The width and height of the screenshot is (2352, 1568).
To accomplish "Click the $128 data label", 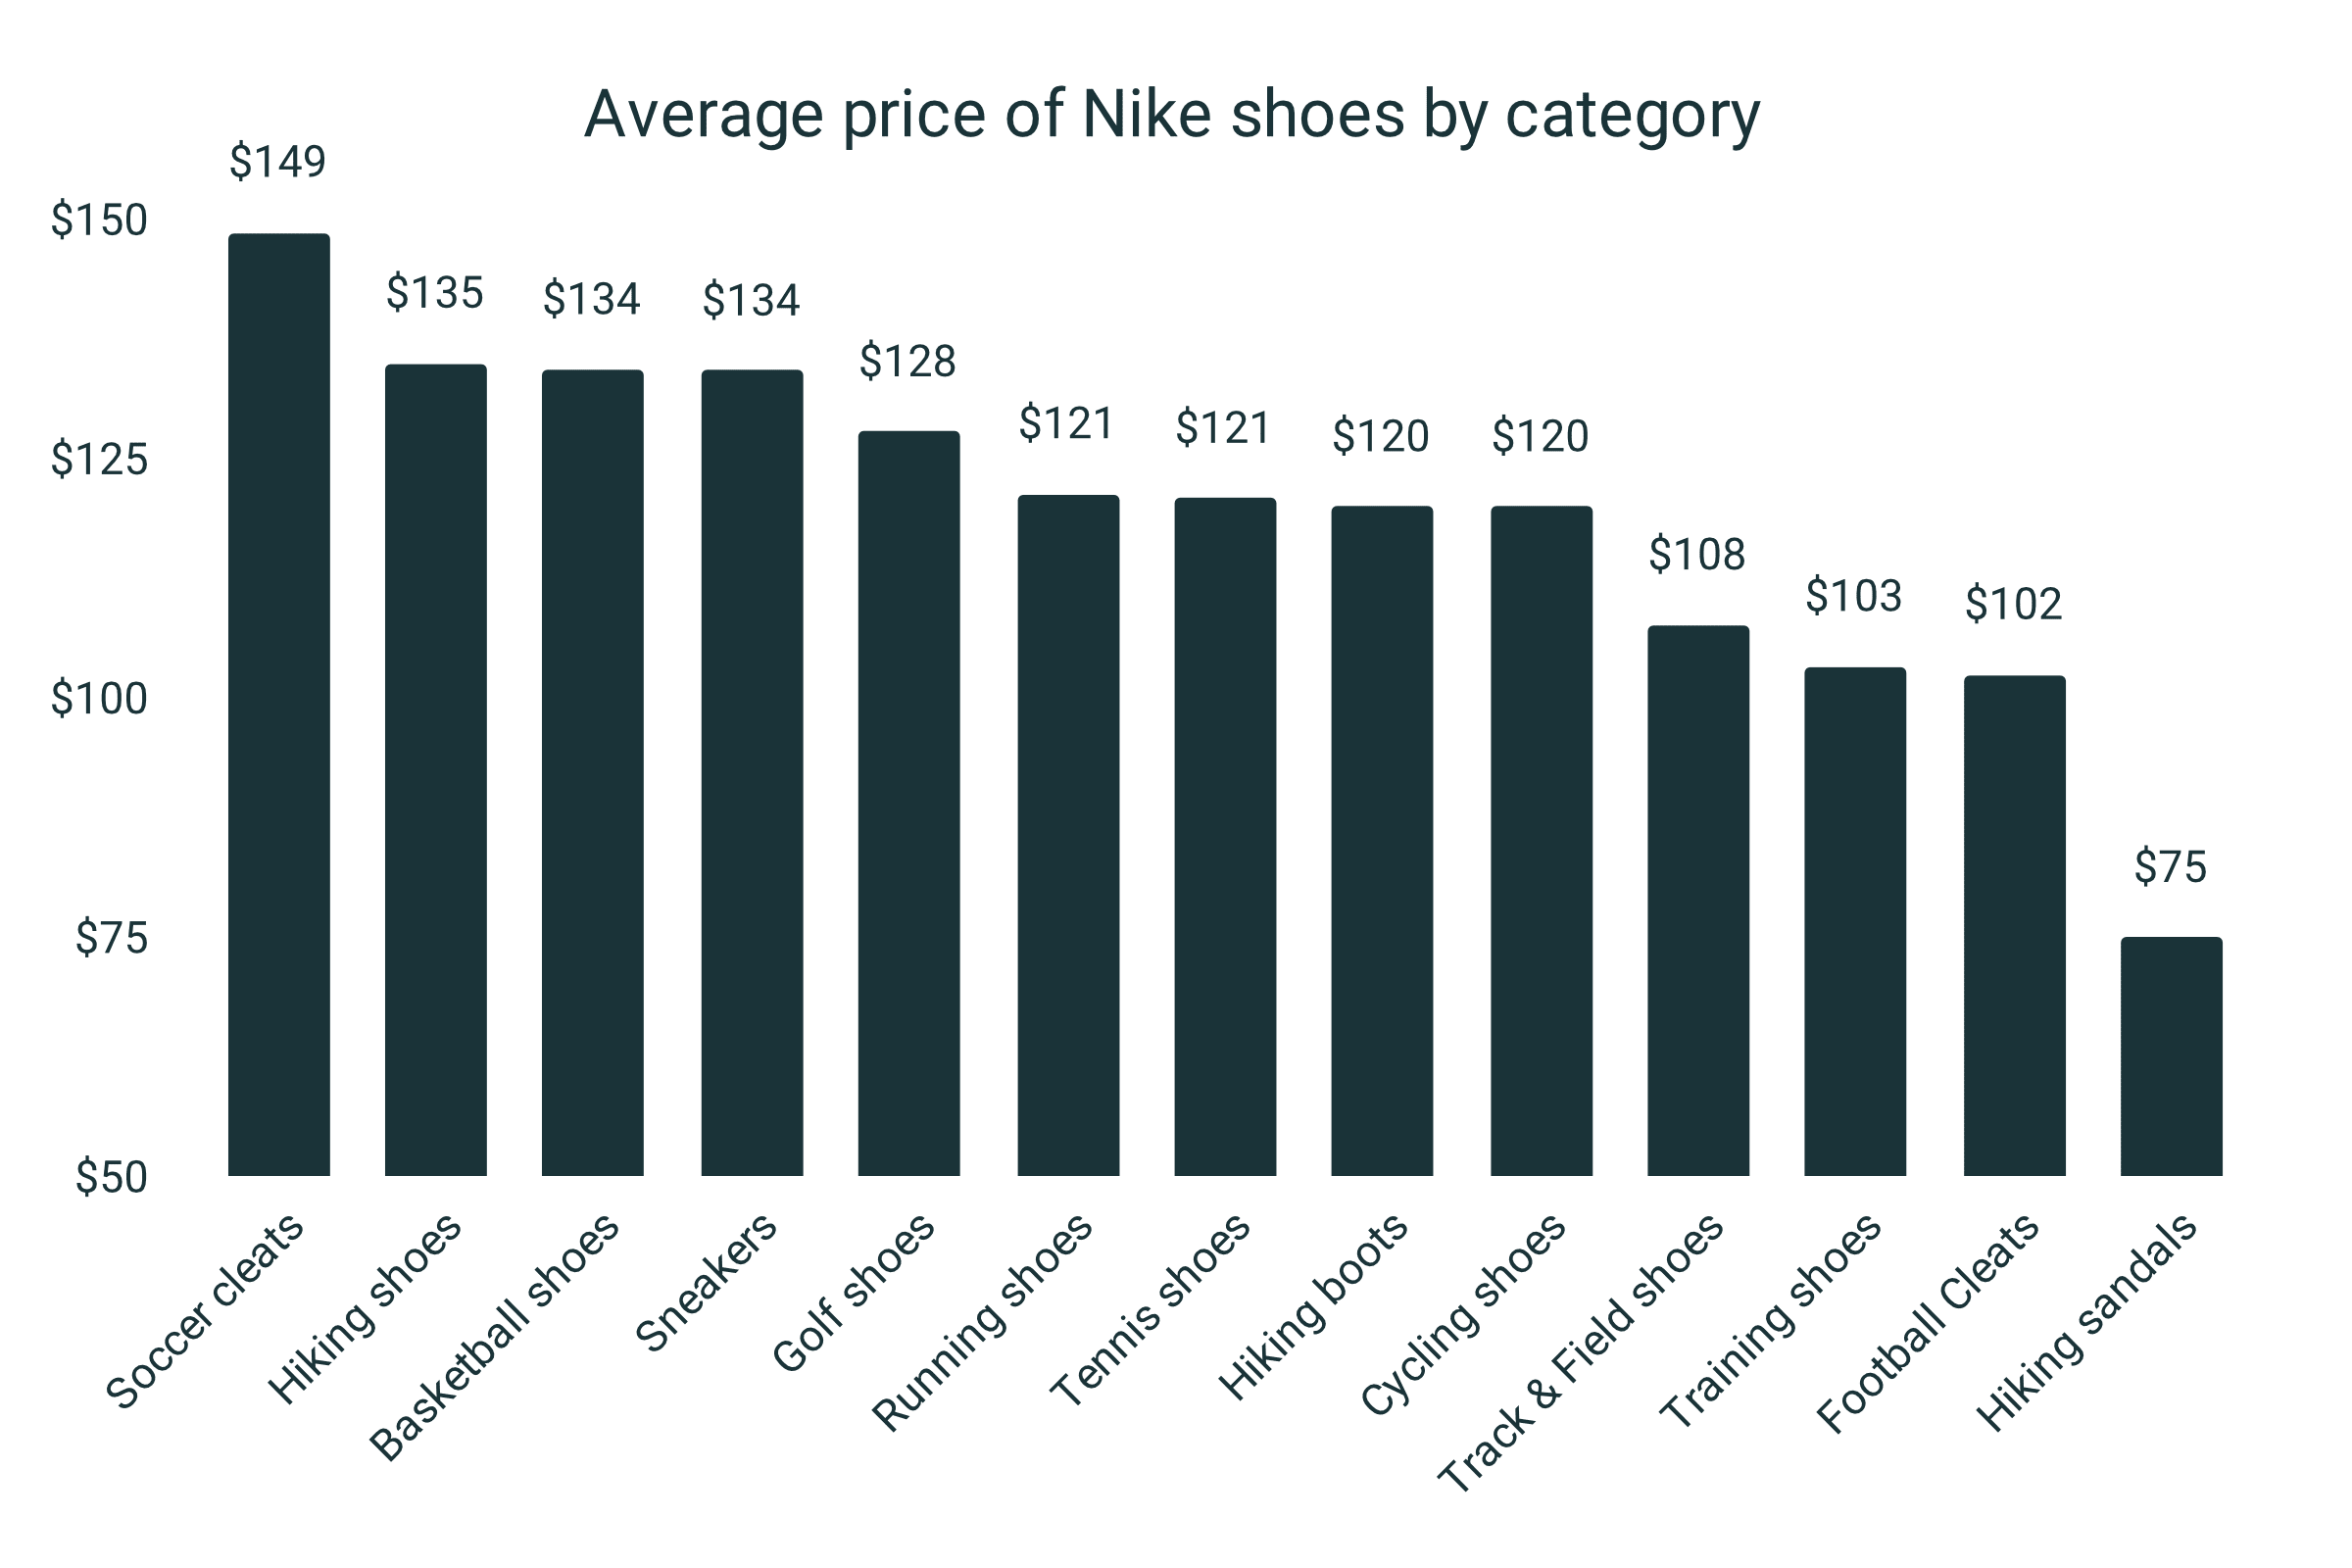I will pos(908,361).
